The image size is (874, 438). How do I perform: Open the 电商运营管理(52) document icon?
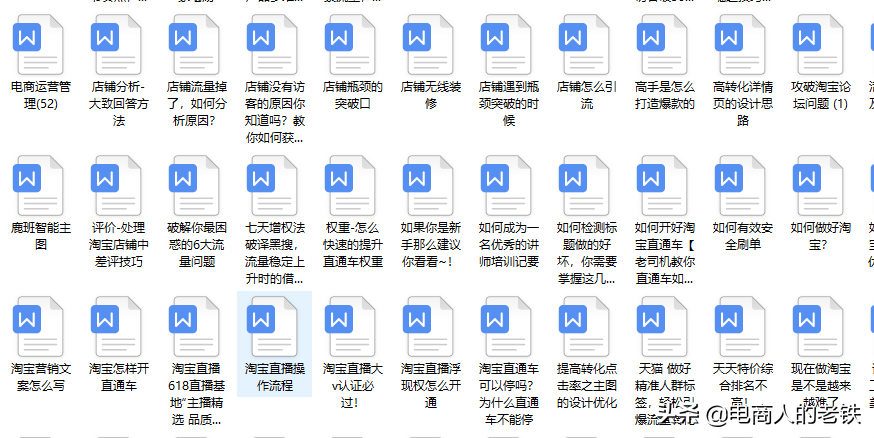39,43
